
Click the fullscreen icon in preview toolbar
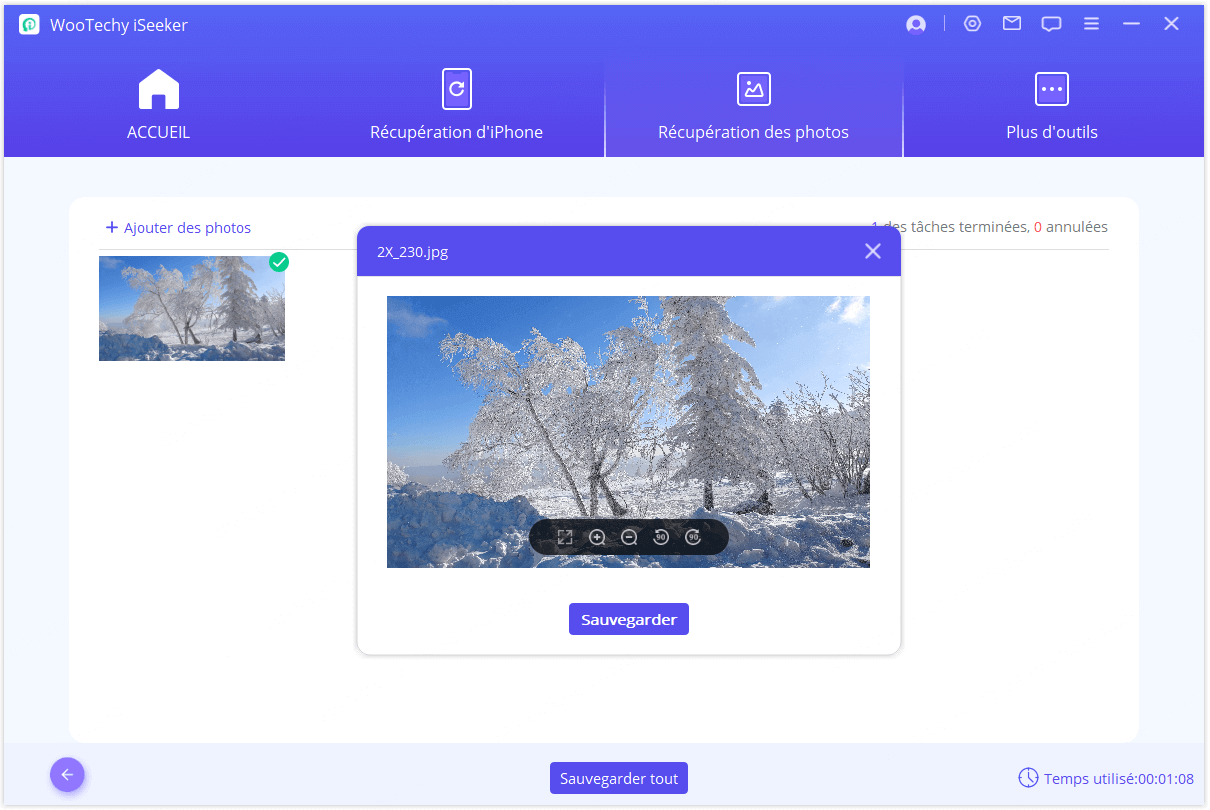pos(565,538)
